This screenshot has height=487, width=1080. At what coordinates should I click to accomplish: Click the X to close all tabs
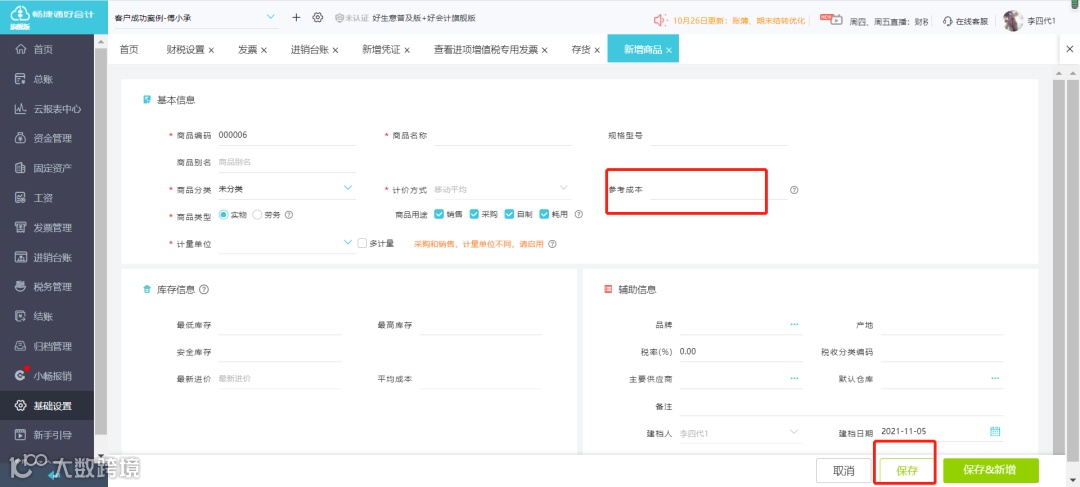(1070, 49)
